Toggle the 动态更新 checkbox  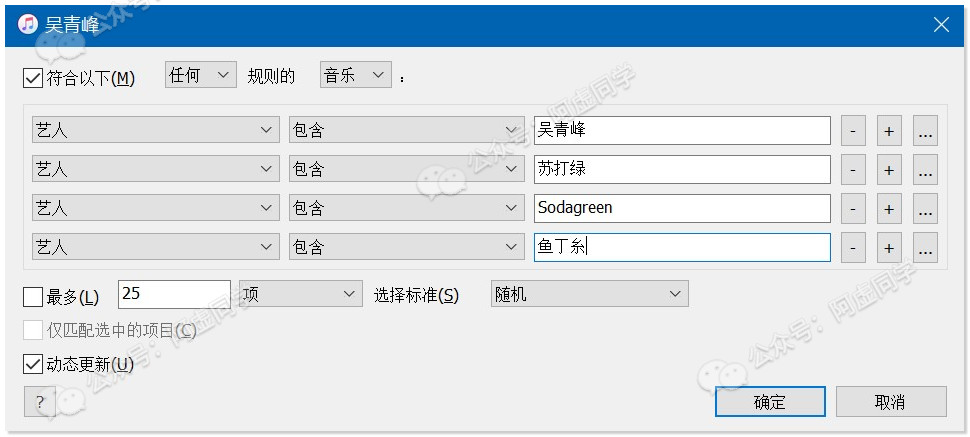point(32,364)
